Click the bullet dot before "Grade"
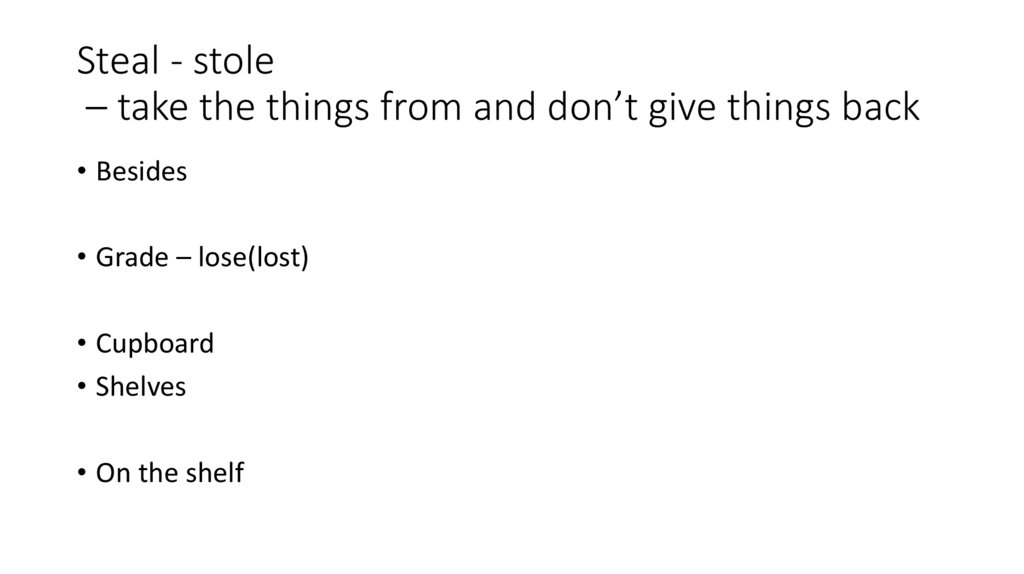 pyautogui.click(x=81, y=259)
